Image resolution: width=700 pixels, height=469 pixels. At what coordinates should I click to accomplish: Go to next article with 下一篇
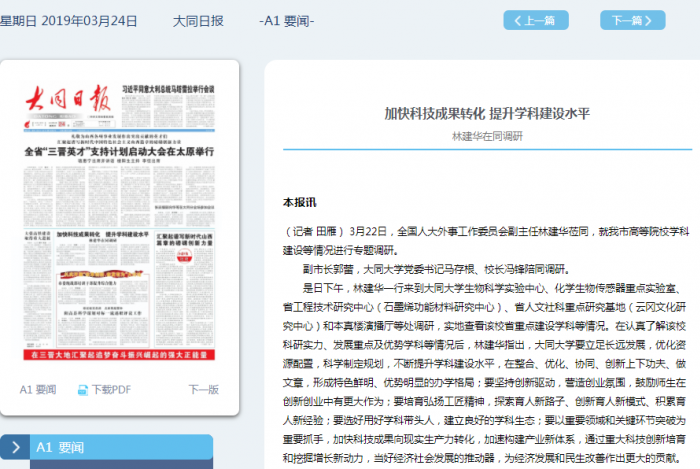(x=632, y=20)
